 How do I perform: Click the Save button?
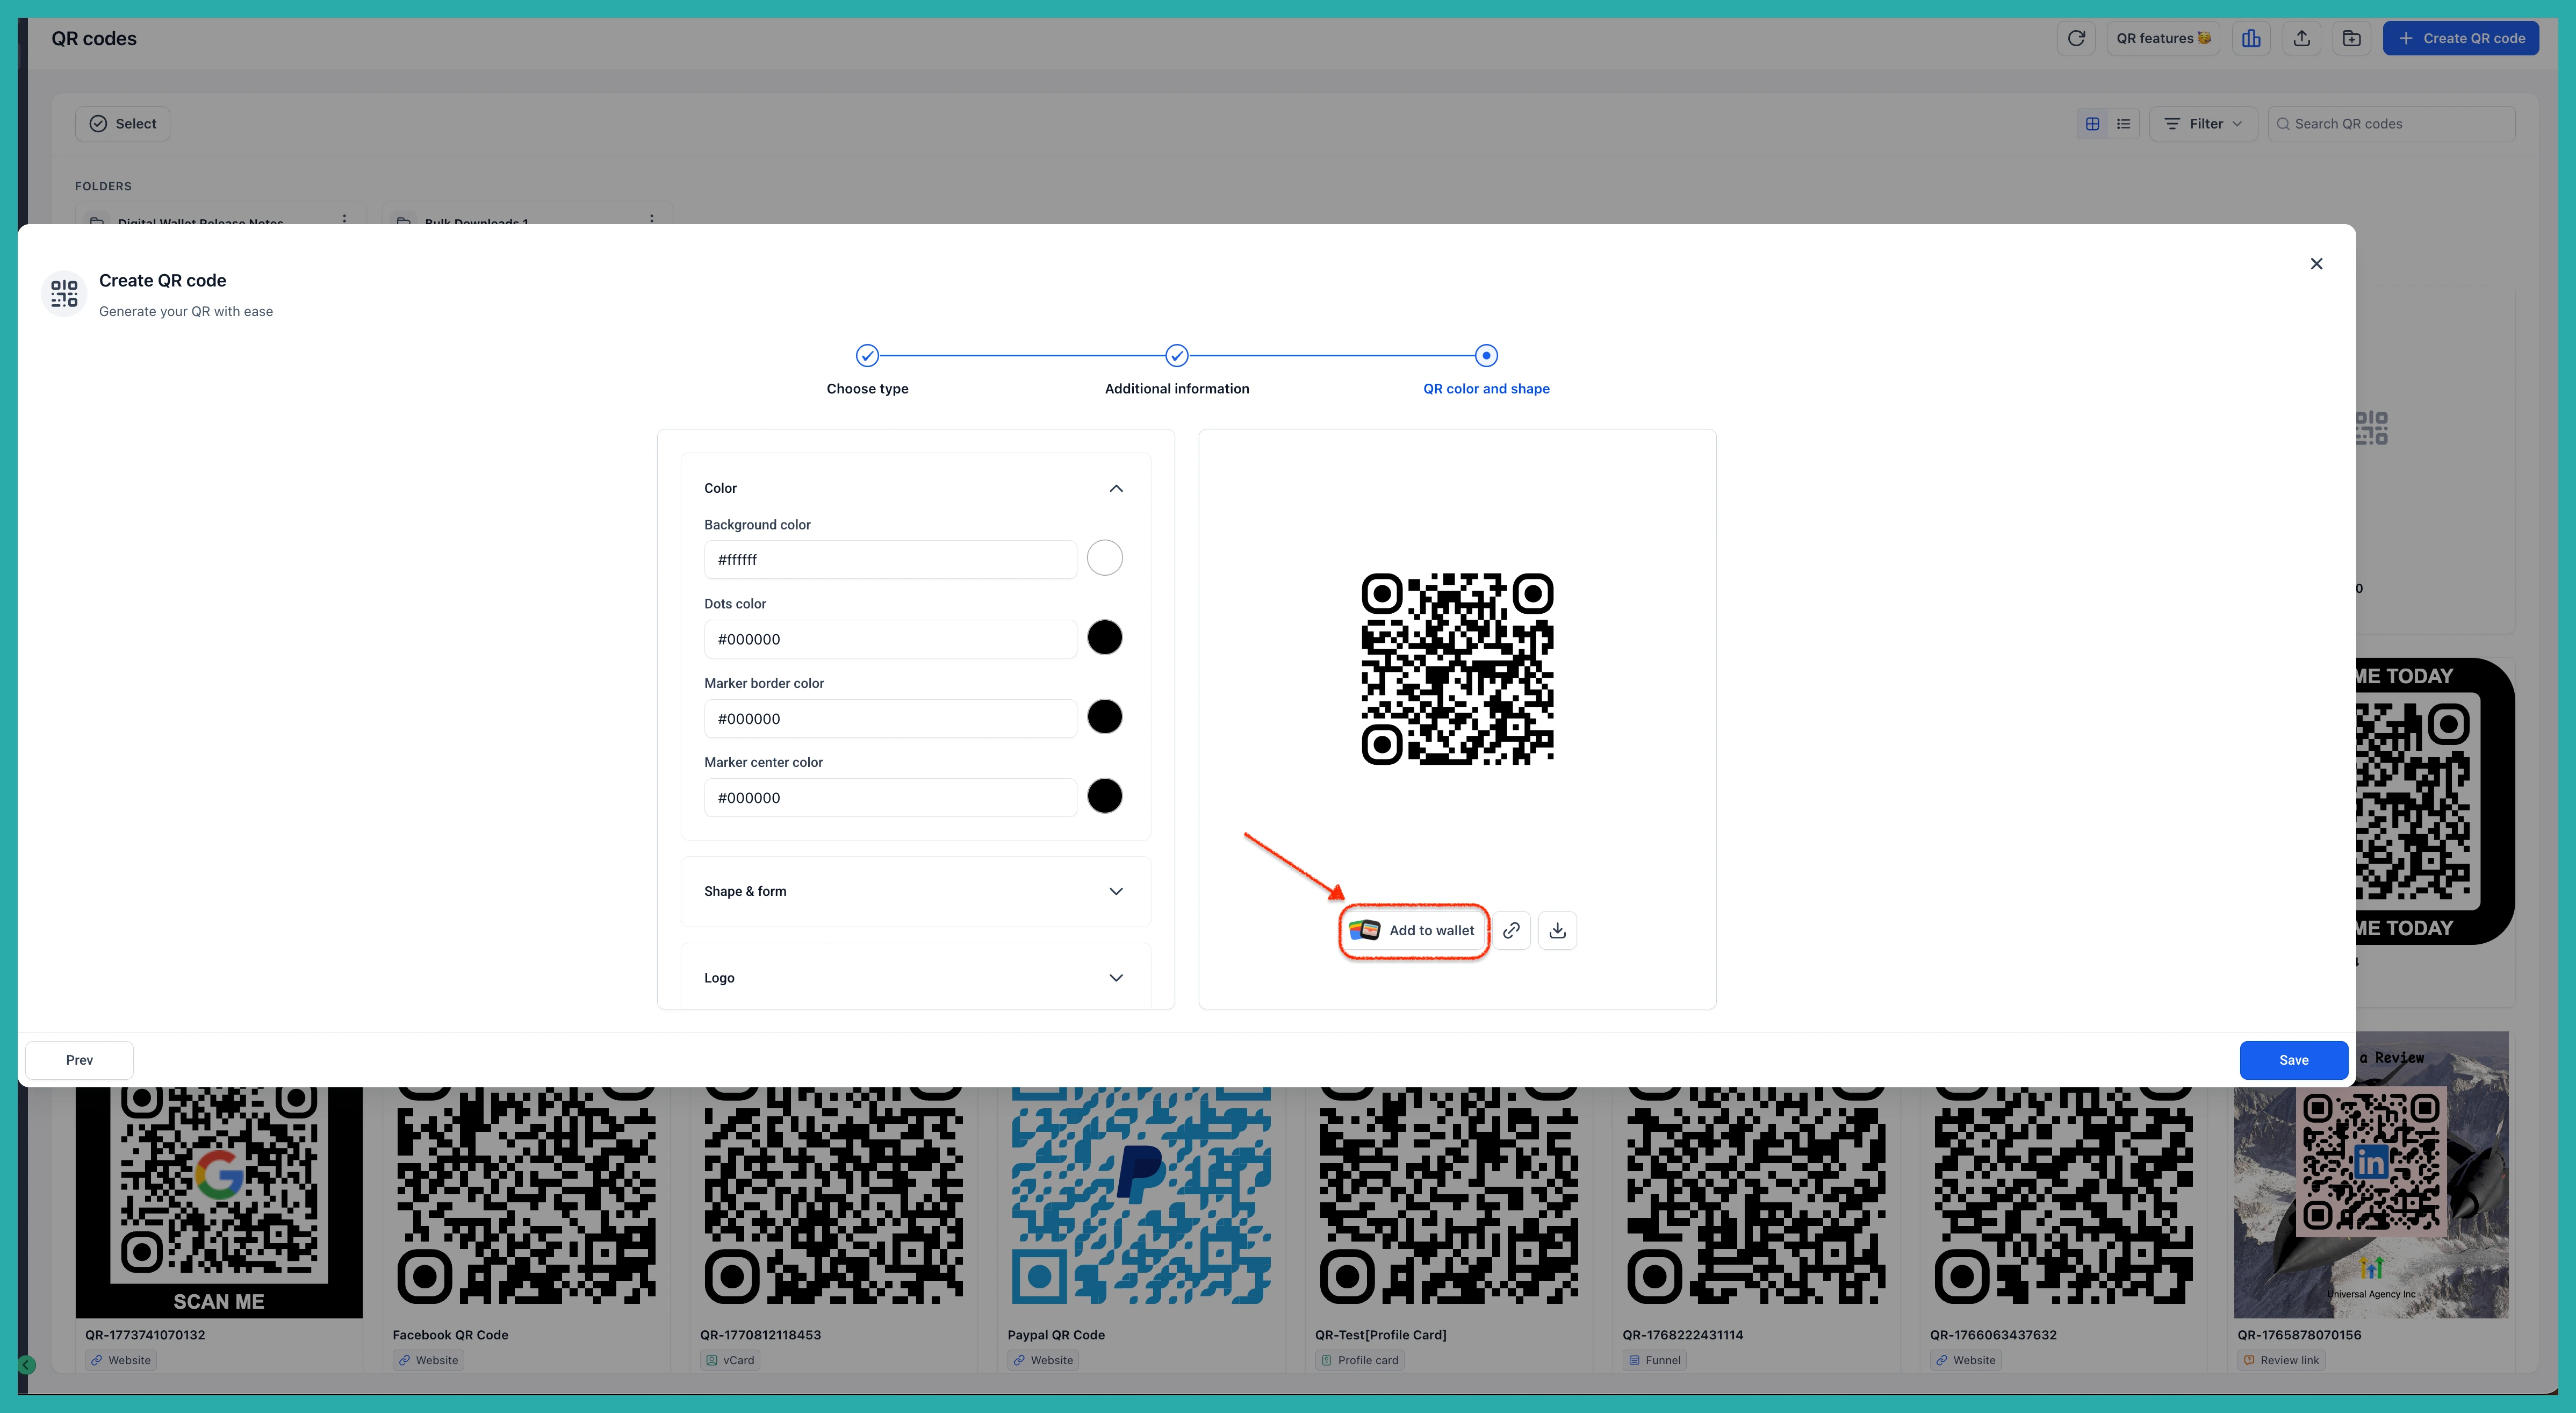[2293, 1060]
